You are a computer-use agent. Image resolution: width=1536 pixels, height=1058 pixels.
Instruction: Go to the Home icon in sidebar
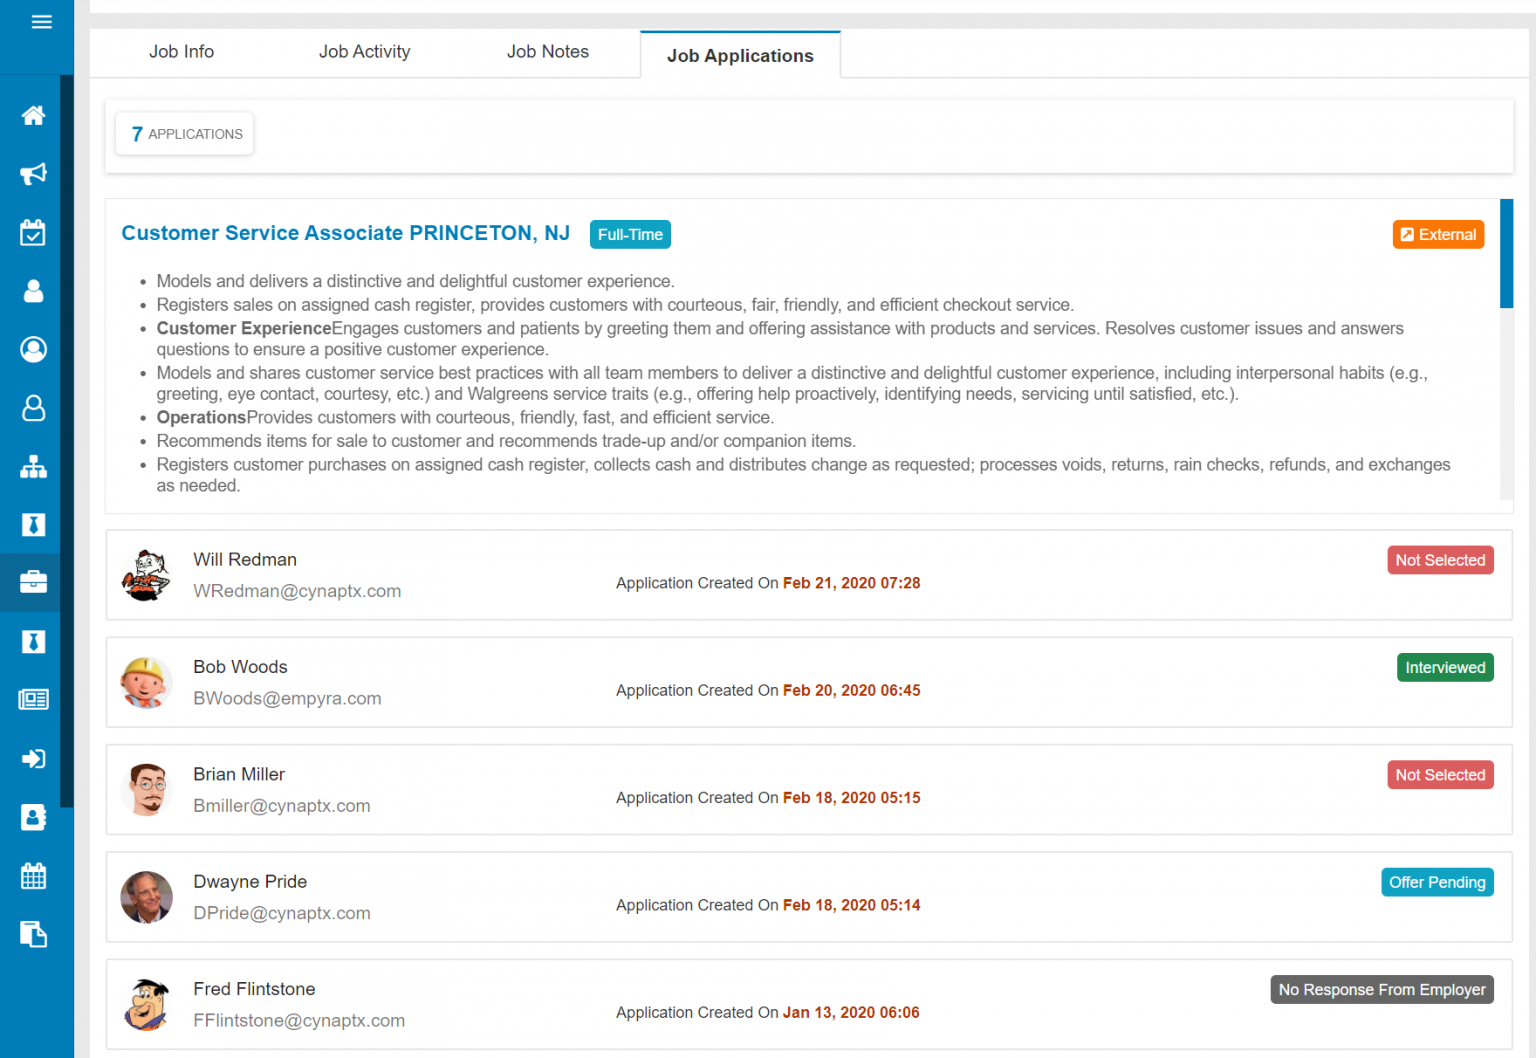tap(33, 116)
